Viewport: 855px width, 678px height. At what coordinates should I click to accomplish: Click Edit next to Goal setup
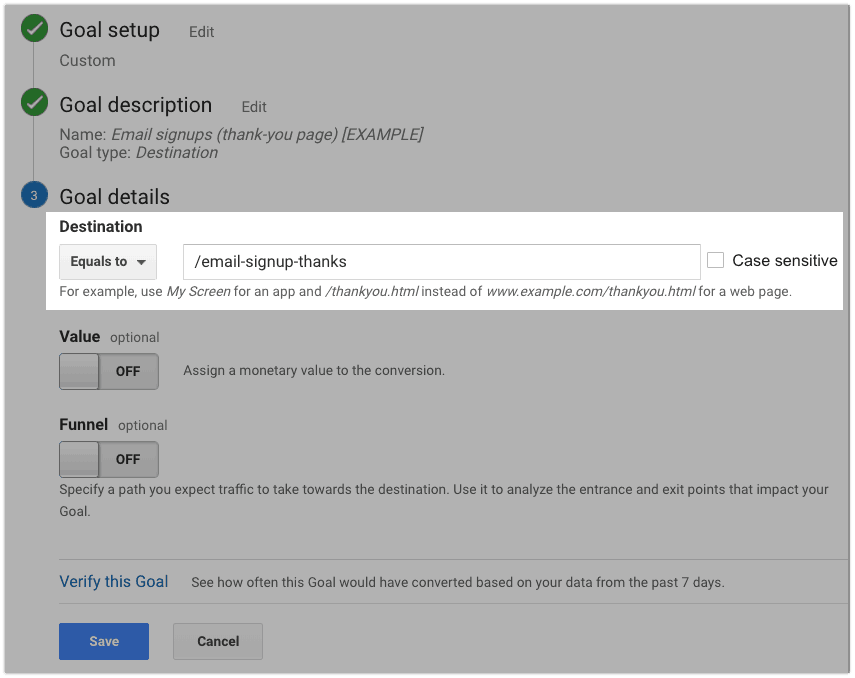201,32
